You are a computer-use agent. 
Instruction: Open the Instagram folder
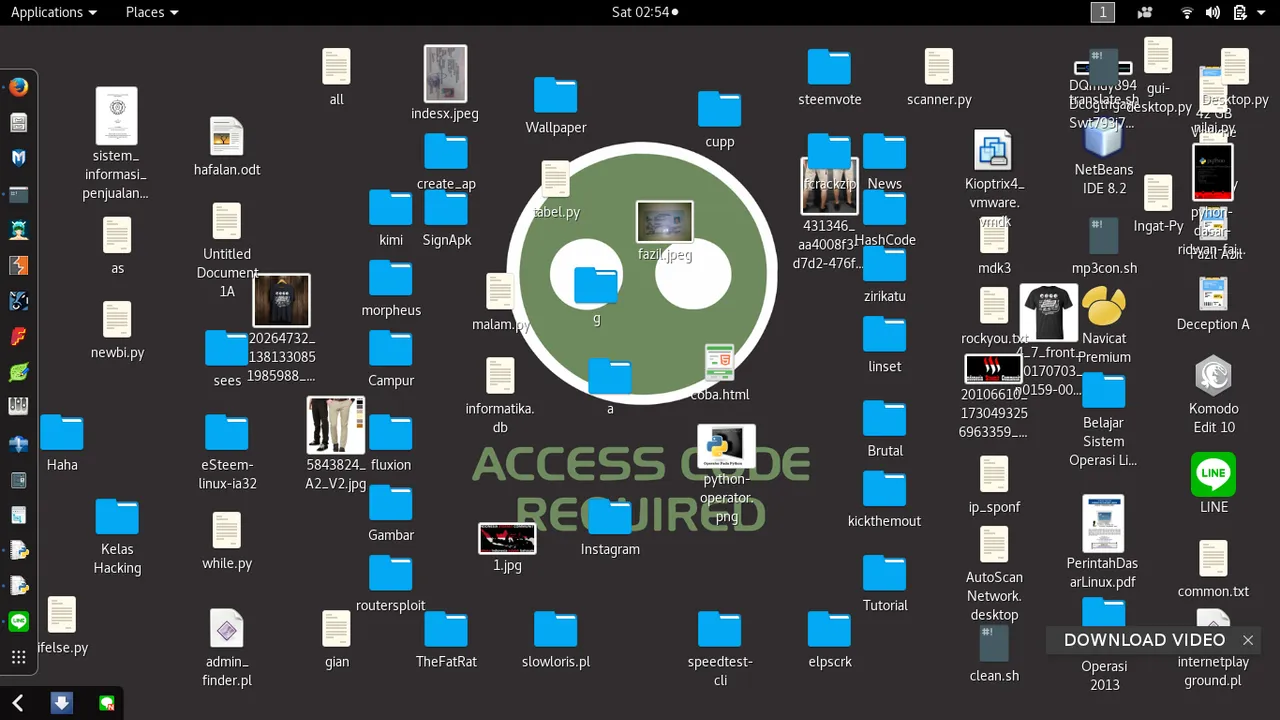pos(610,516)
